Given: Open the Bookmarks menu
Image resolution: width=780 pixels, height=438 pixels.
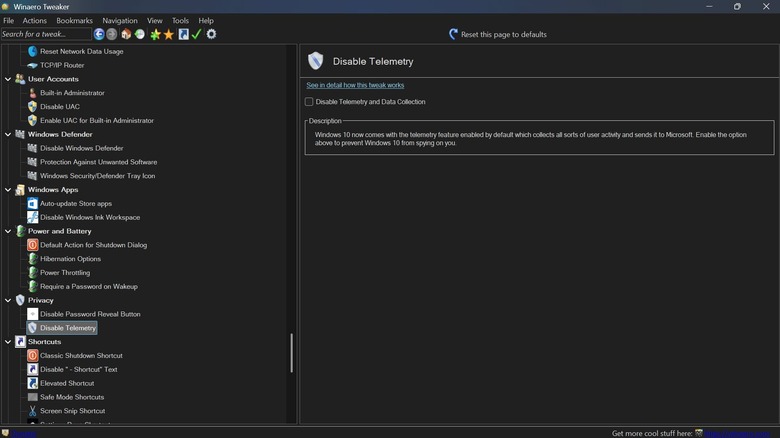Looking at the screenshot, I should coord(74,20).
